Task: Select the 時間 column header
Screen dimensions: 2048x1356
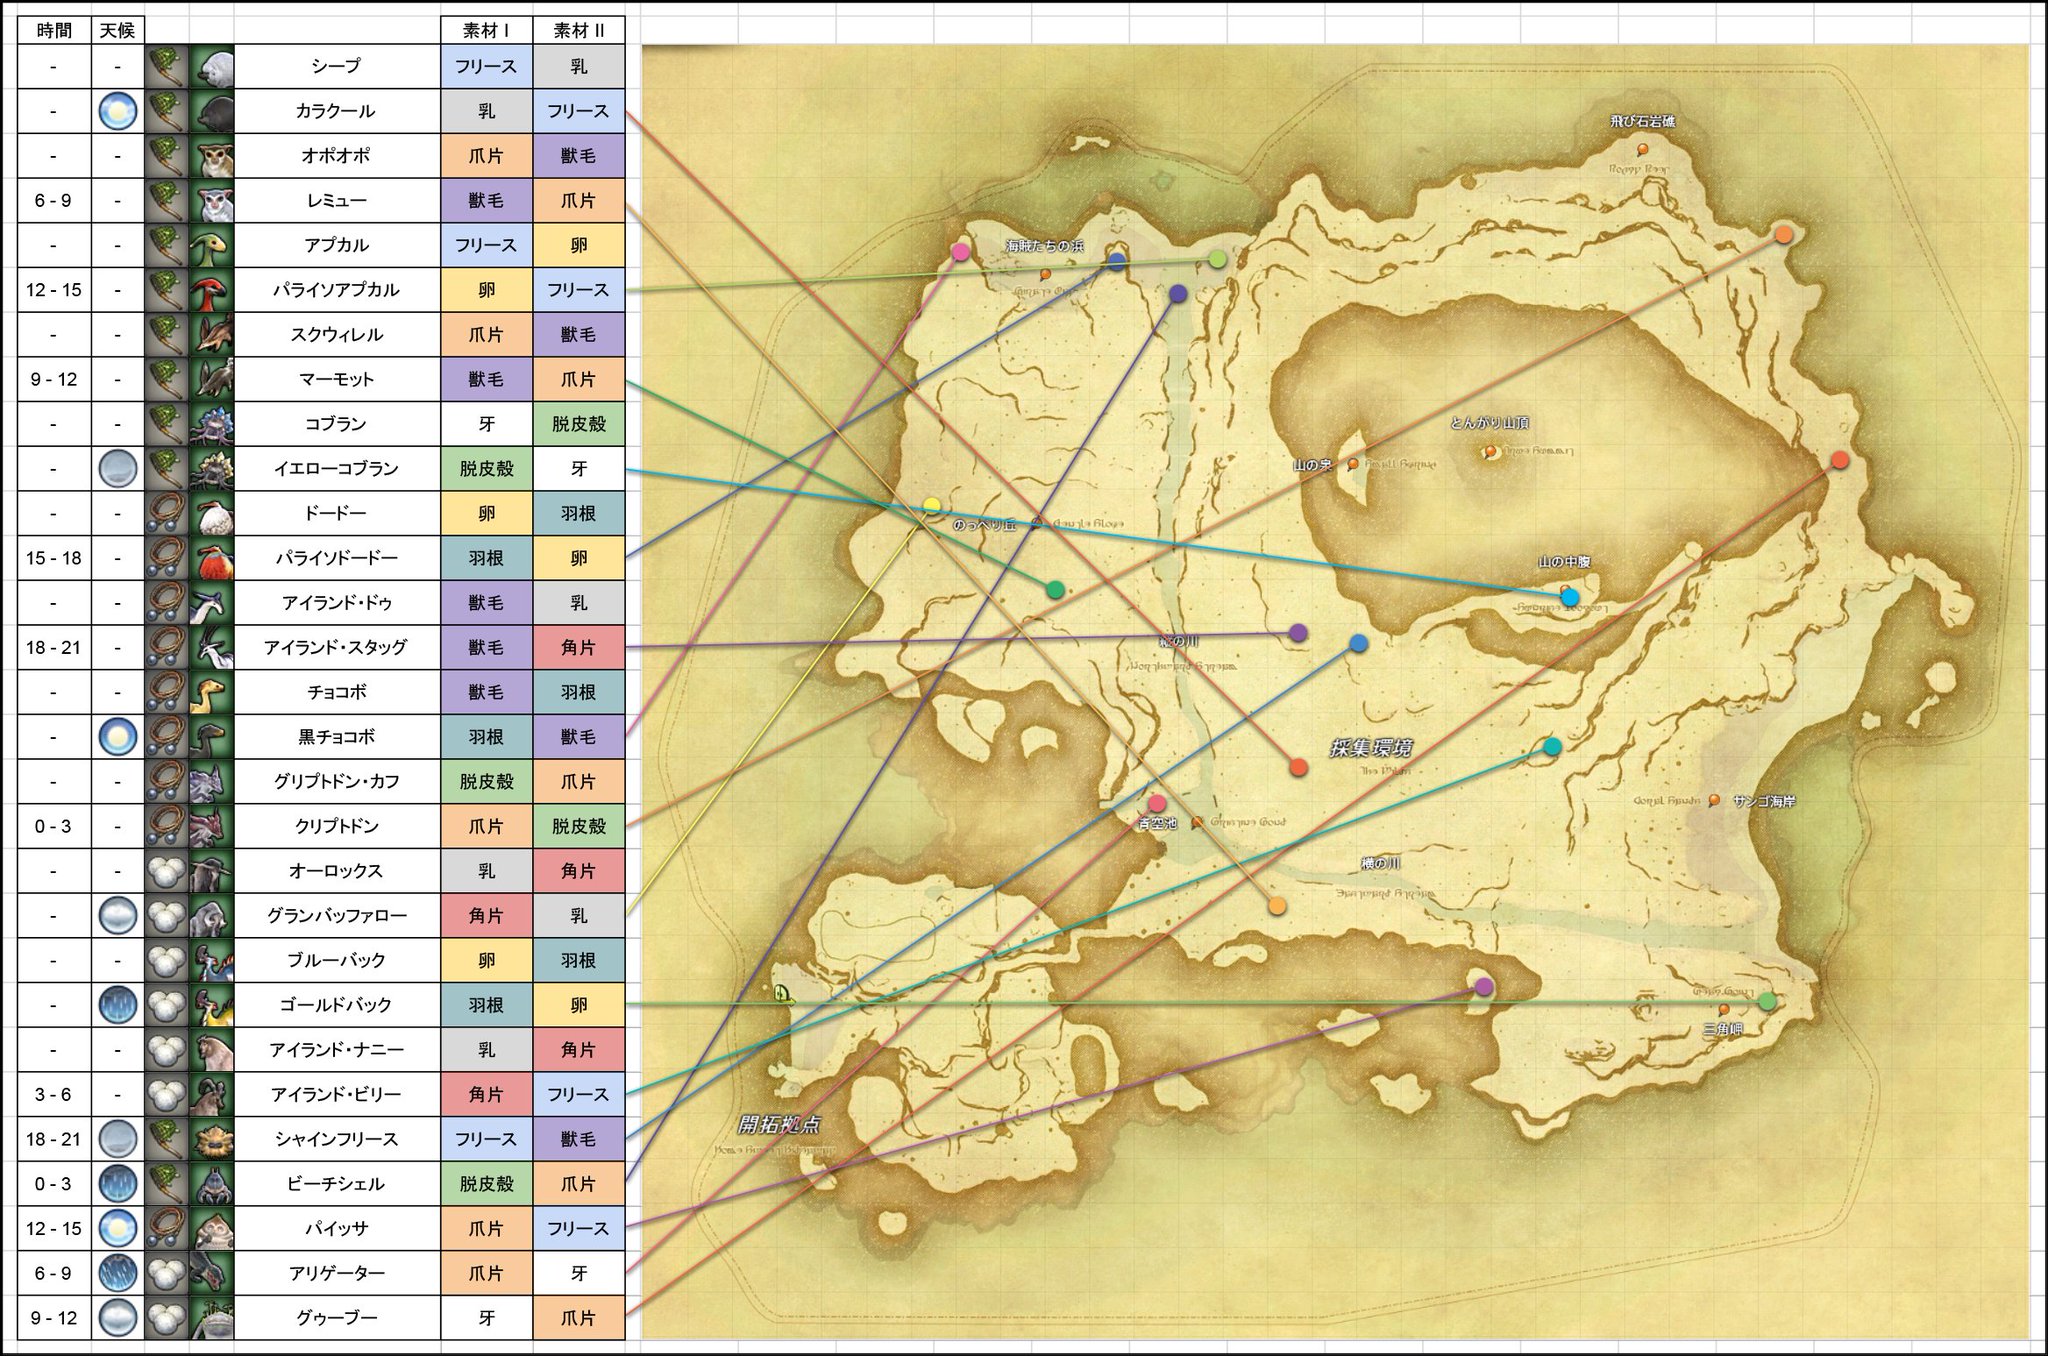Action: click(x=54, y=30)
